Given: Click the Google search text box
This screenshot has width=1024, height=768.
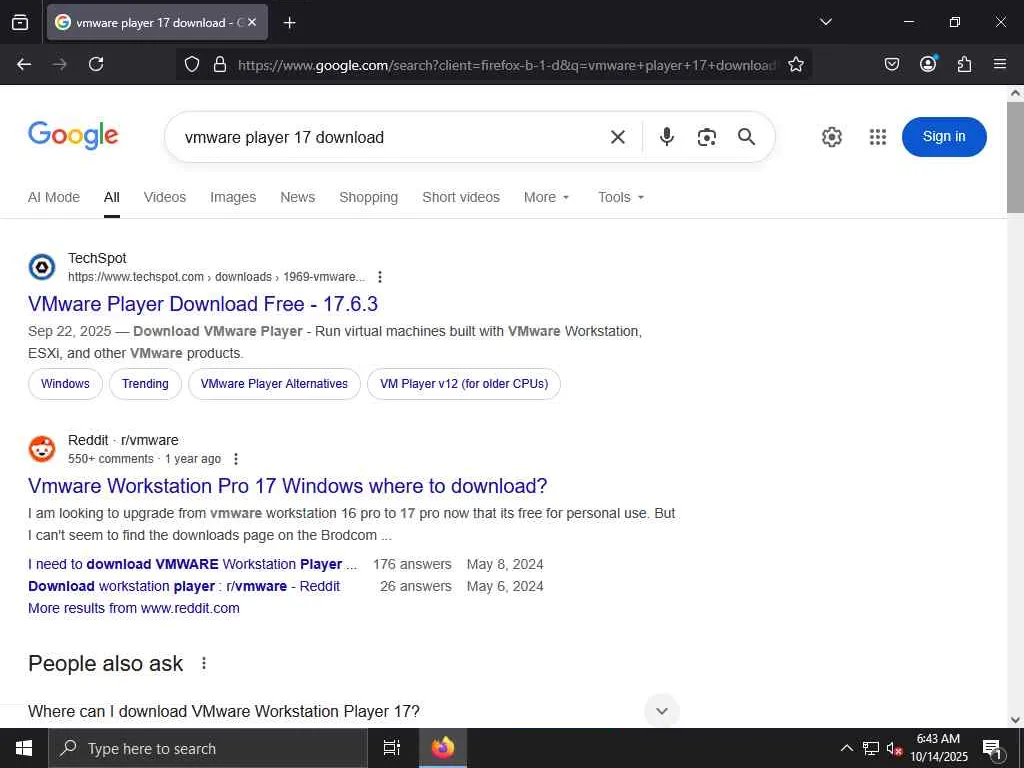Looking at the screenshot, I should (392, 137).
